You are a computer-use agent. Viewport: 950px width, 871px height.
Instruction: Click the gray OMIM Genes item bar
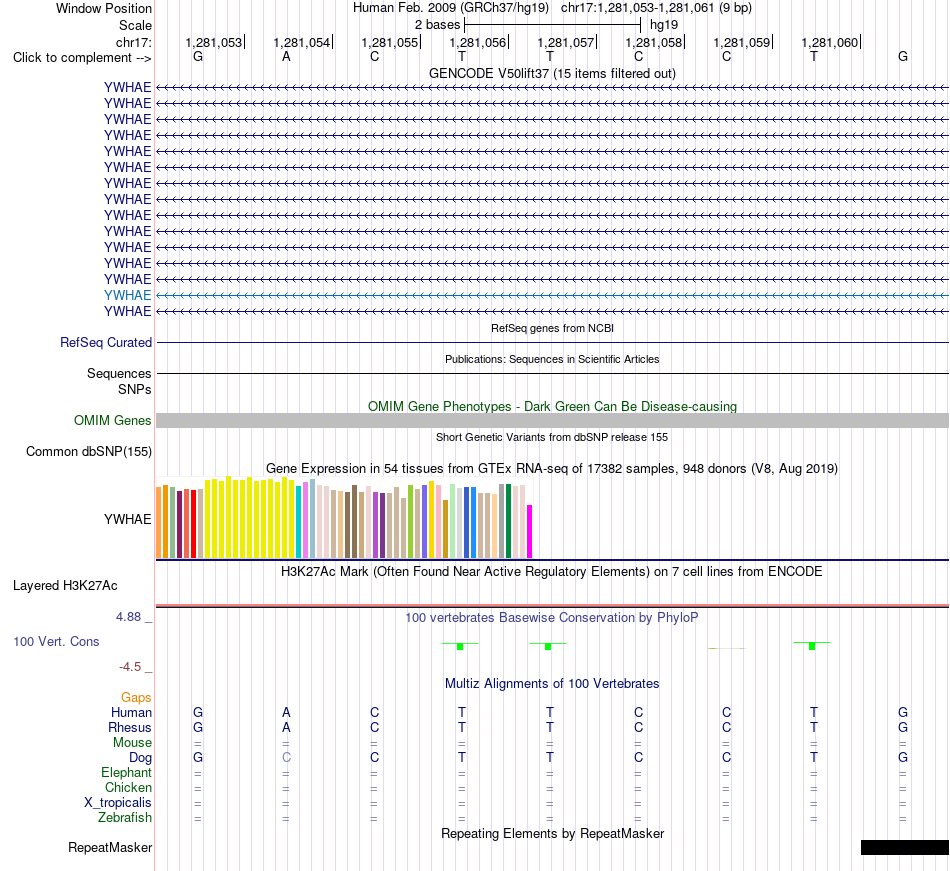point(552,420)
